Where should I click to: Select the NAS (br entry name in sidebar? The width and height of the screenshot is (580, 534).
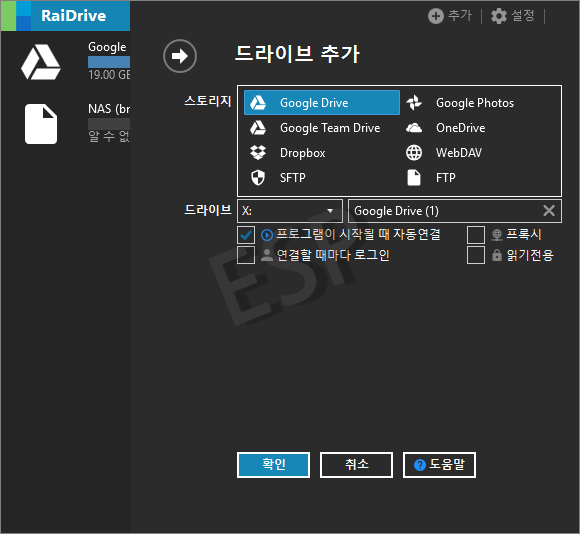point(109,109)
